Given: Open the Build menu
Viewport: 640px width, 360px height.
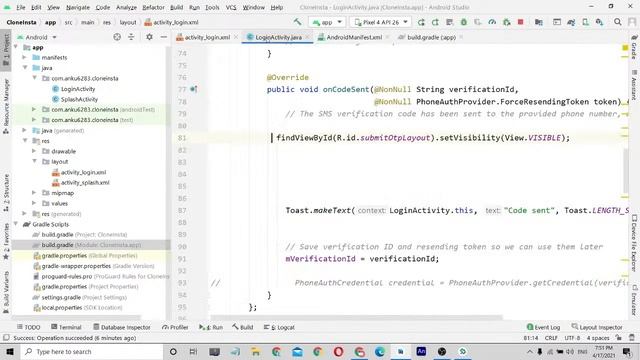Looking at the screenshot, I should (x=176, y=7).
